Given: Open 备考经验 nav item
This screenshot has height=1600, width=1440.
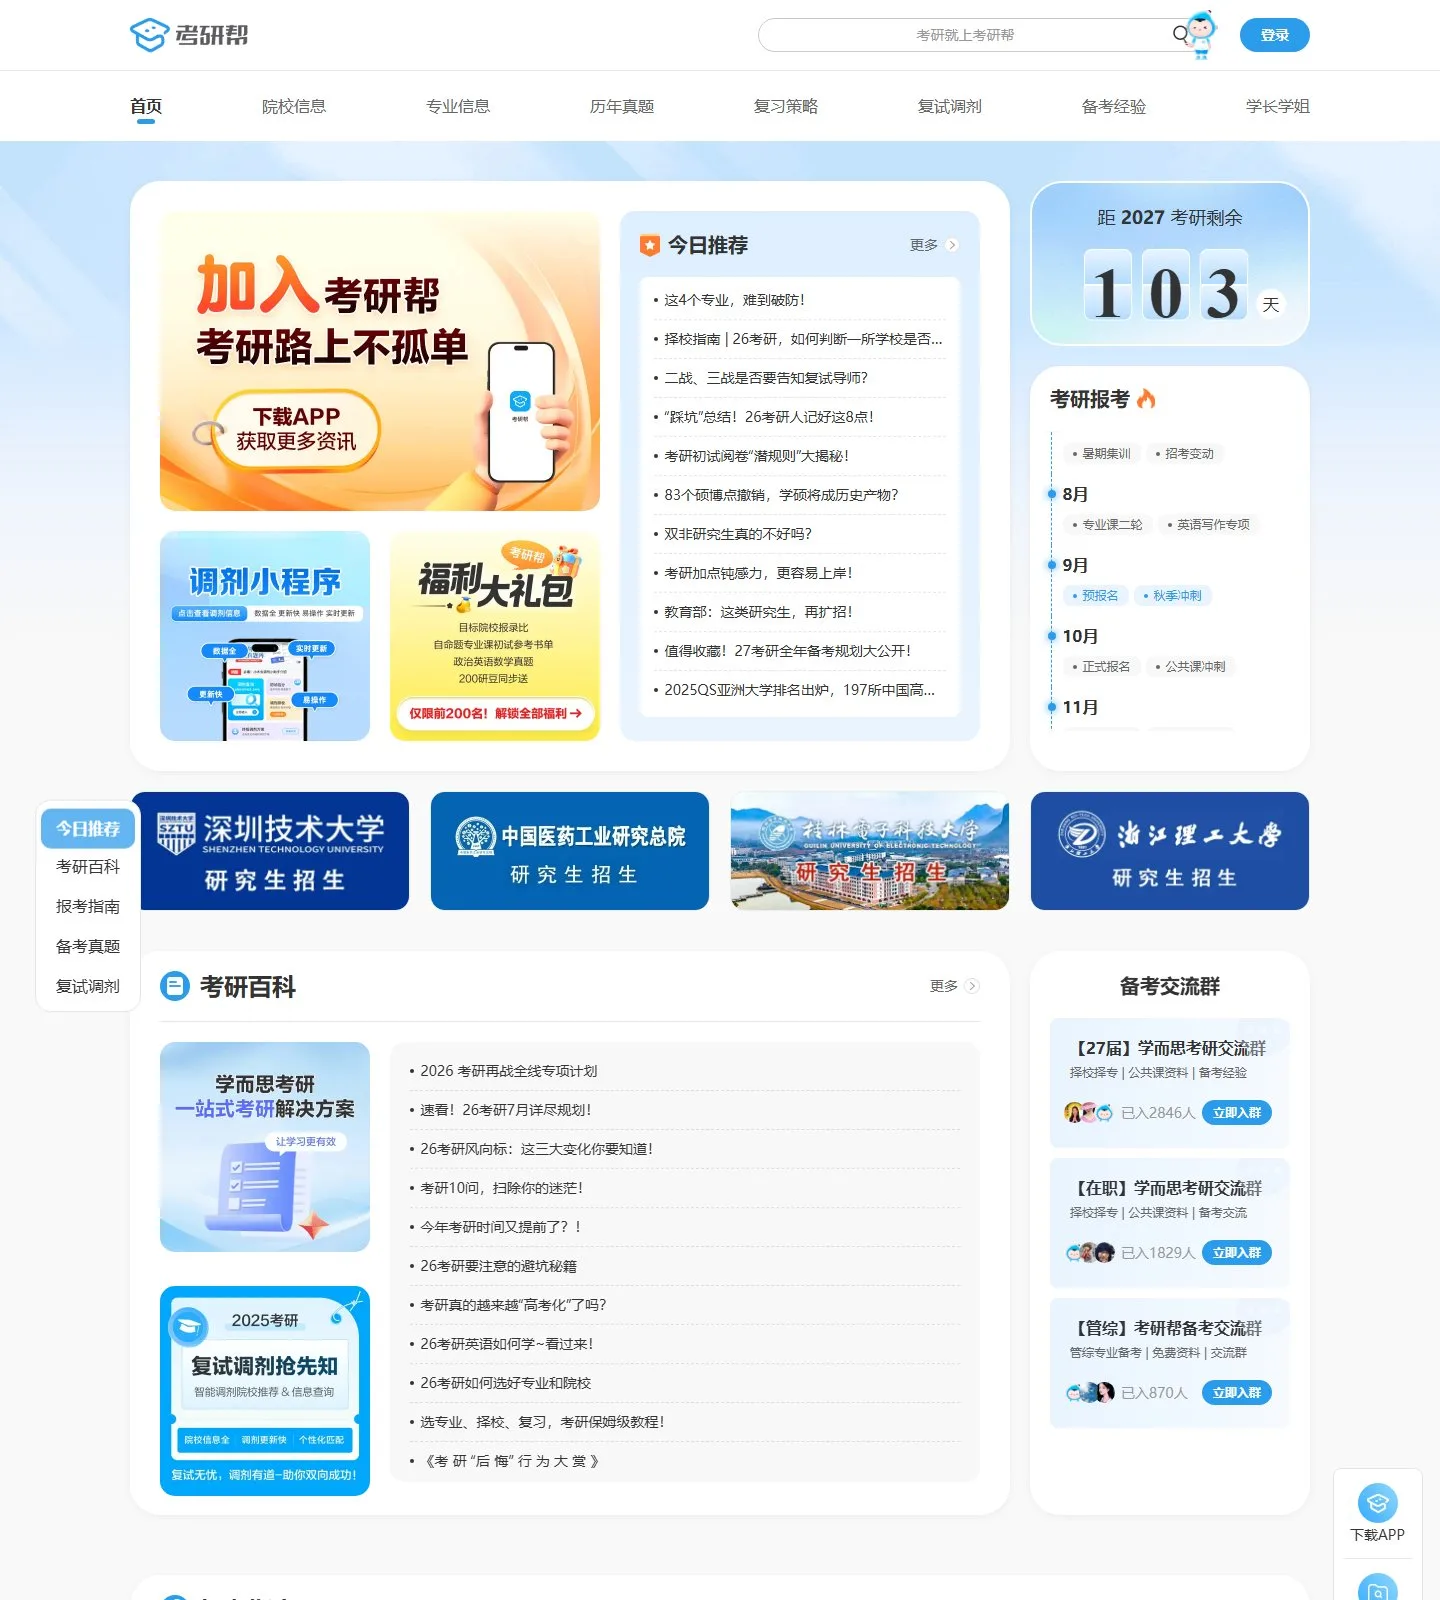Looking at the screenshot, I should click(x=1114, y=106).
